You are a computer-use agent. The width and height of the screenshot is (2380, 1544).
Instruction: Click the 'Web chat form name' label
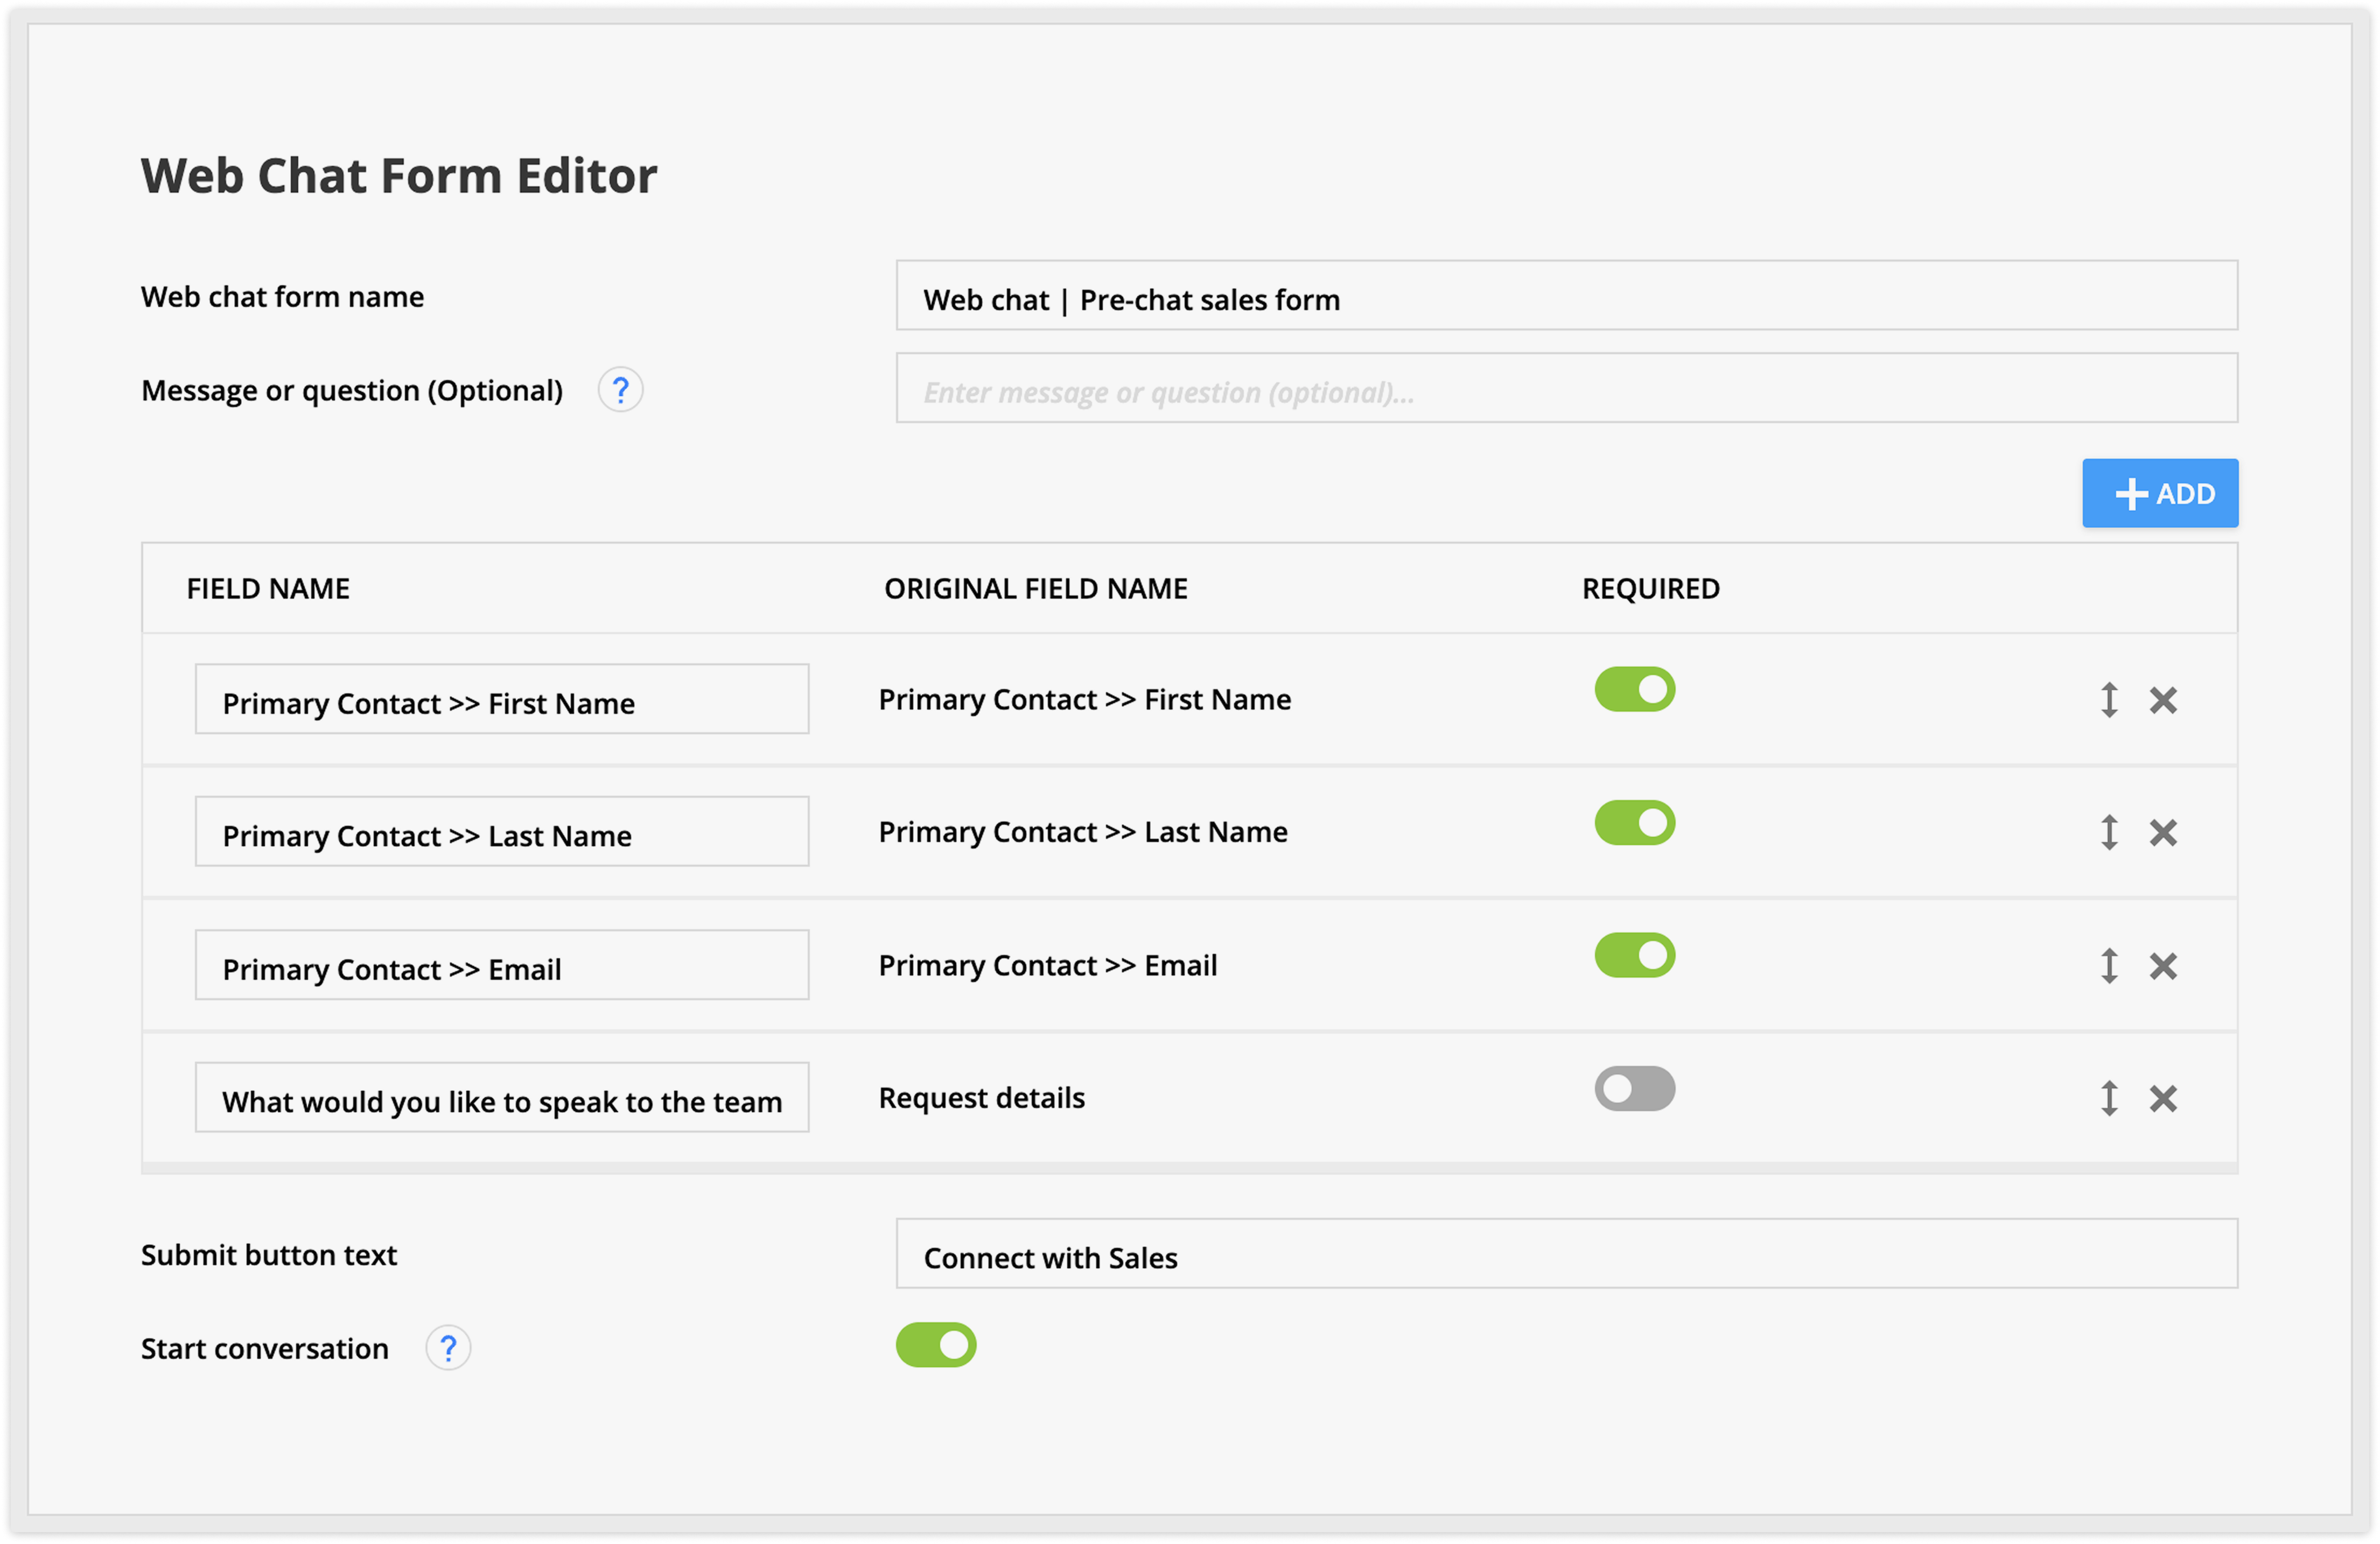(x=283, y=297)
